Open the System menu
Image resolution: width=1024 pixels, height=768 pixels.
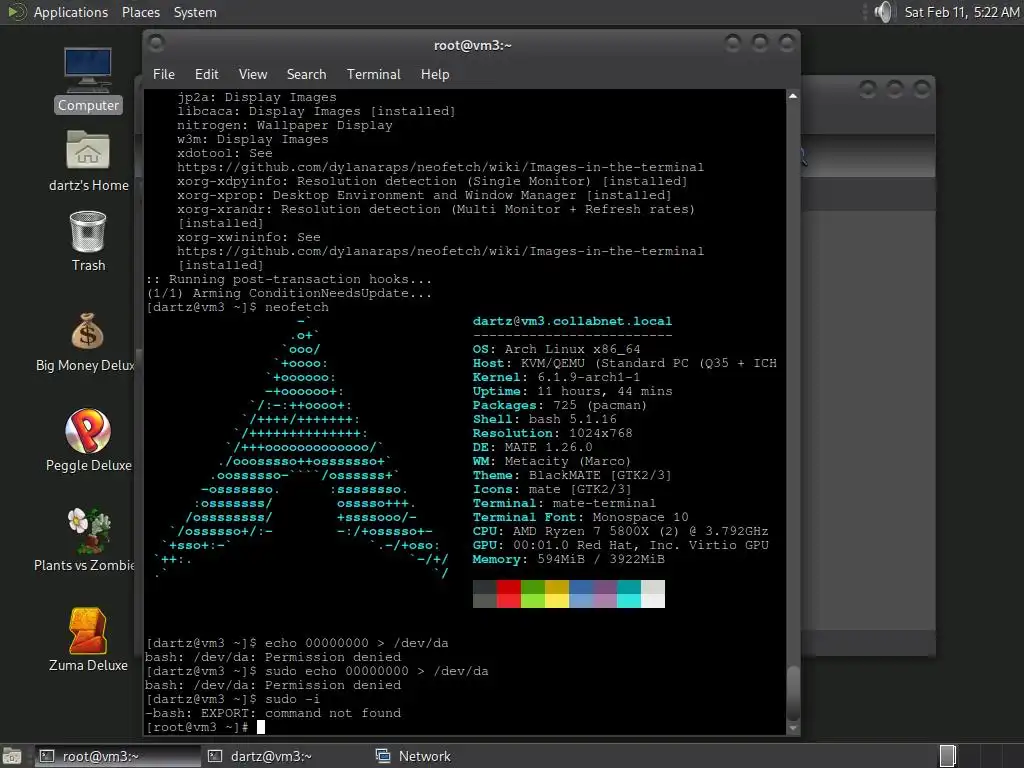pos(195,12)
